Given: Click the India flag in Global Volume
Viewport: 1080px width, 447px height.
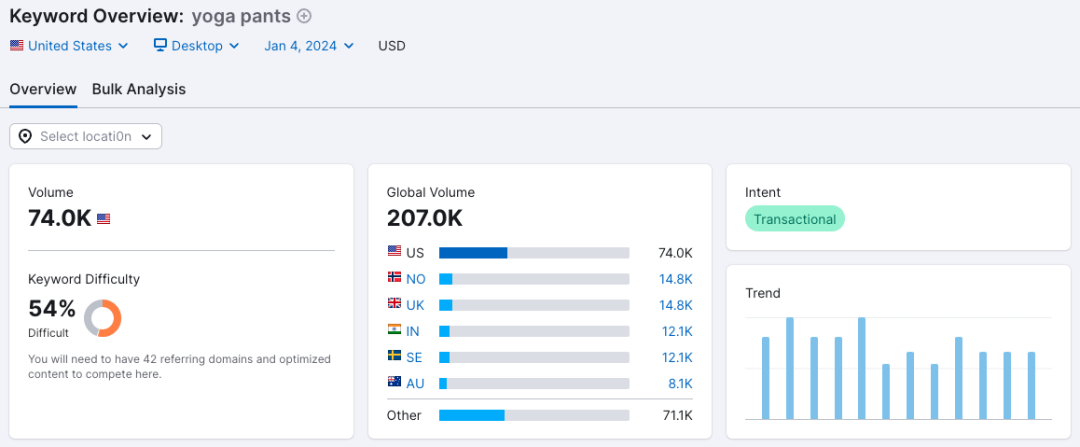Looking at the screenshot, I should point(394,331).
